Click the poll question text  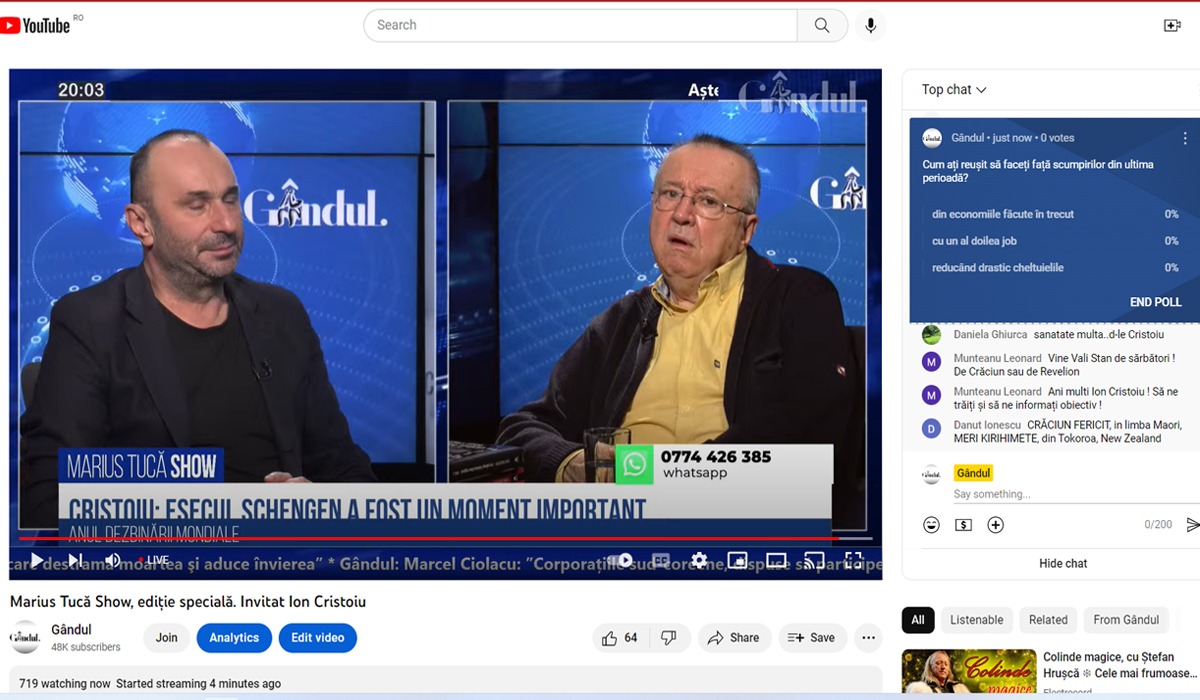pos(1038,171)
